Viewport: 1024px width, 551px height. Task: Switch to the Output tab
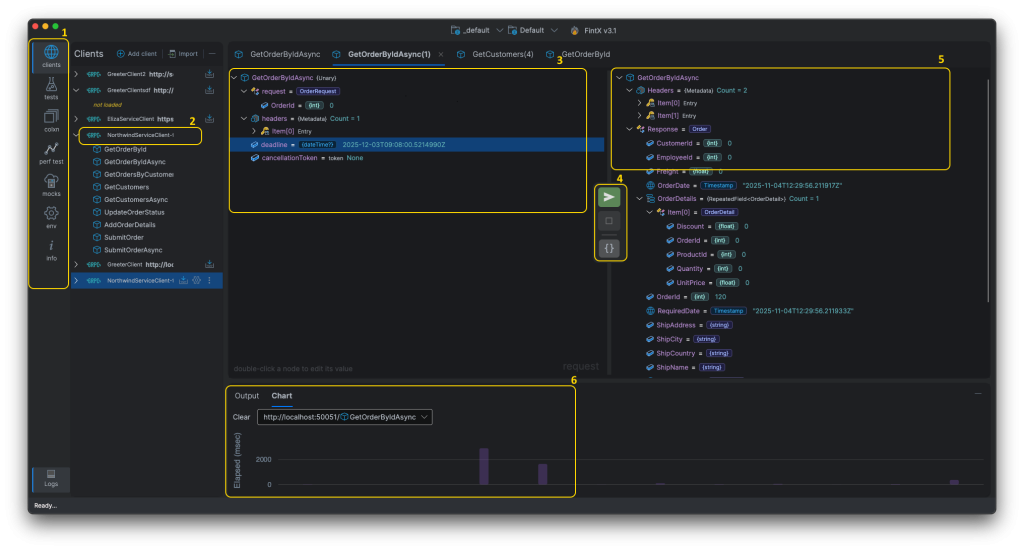(246, 395)
